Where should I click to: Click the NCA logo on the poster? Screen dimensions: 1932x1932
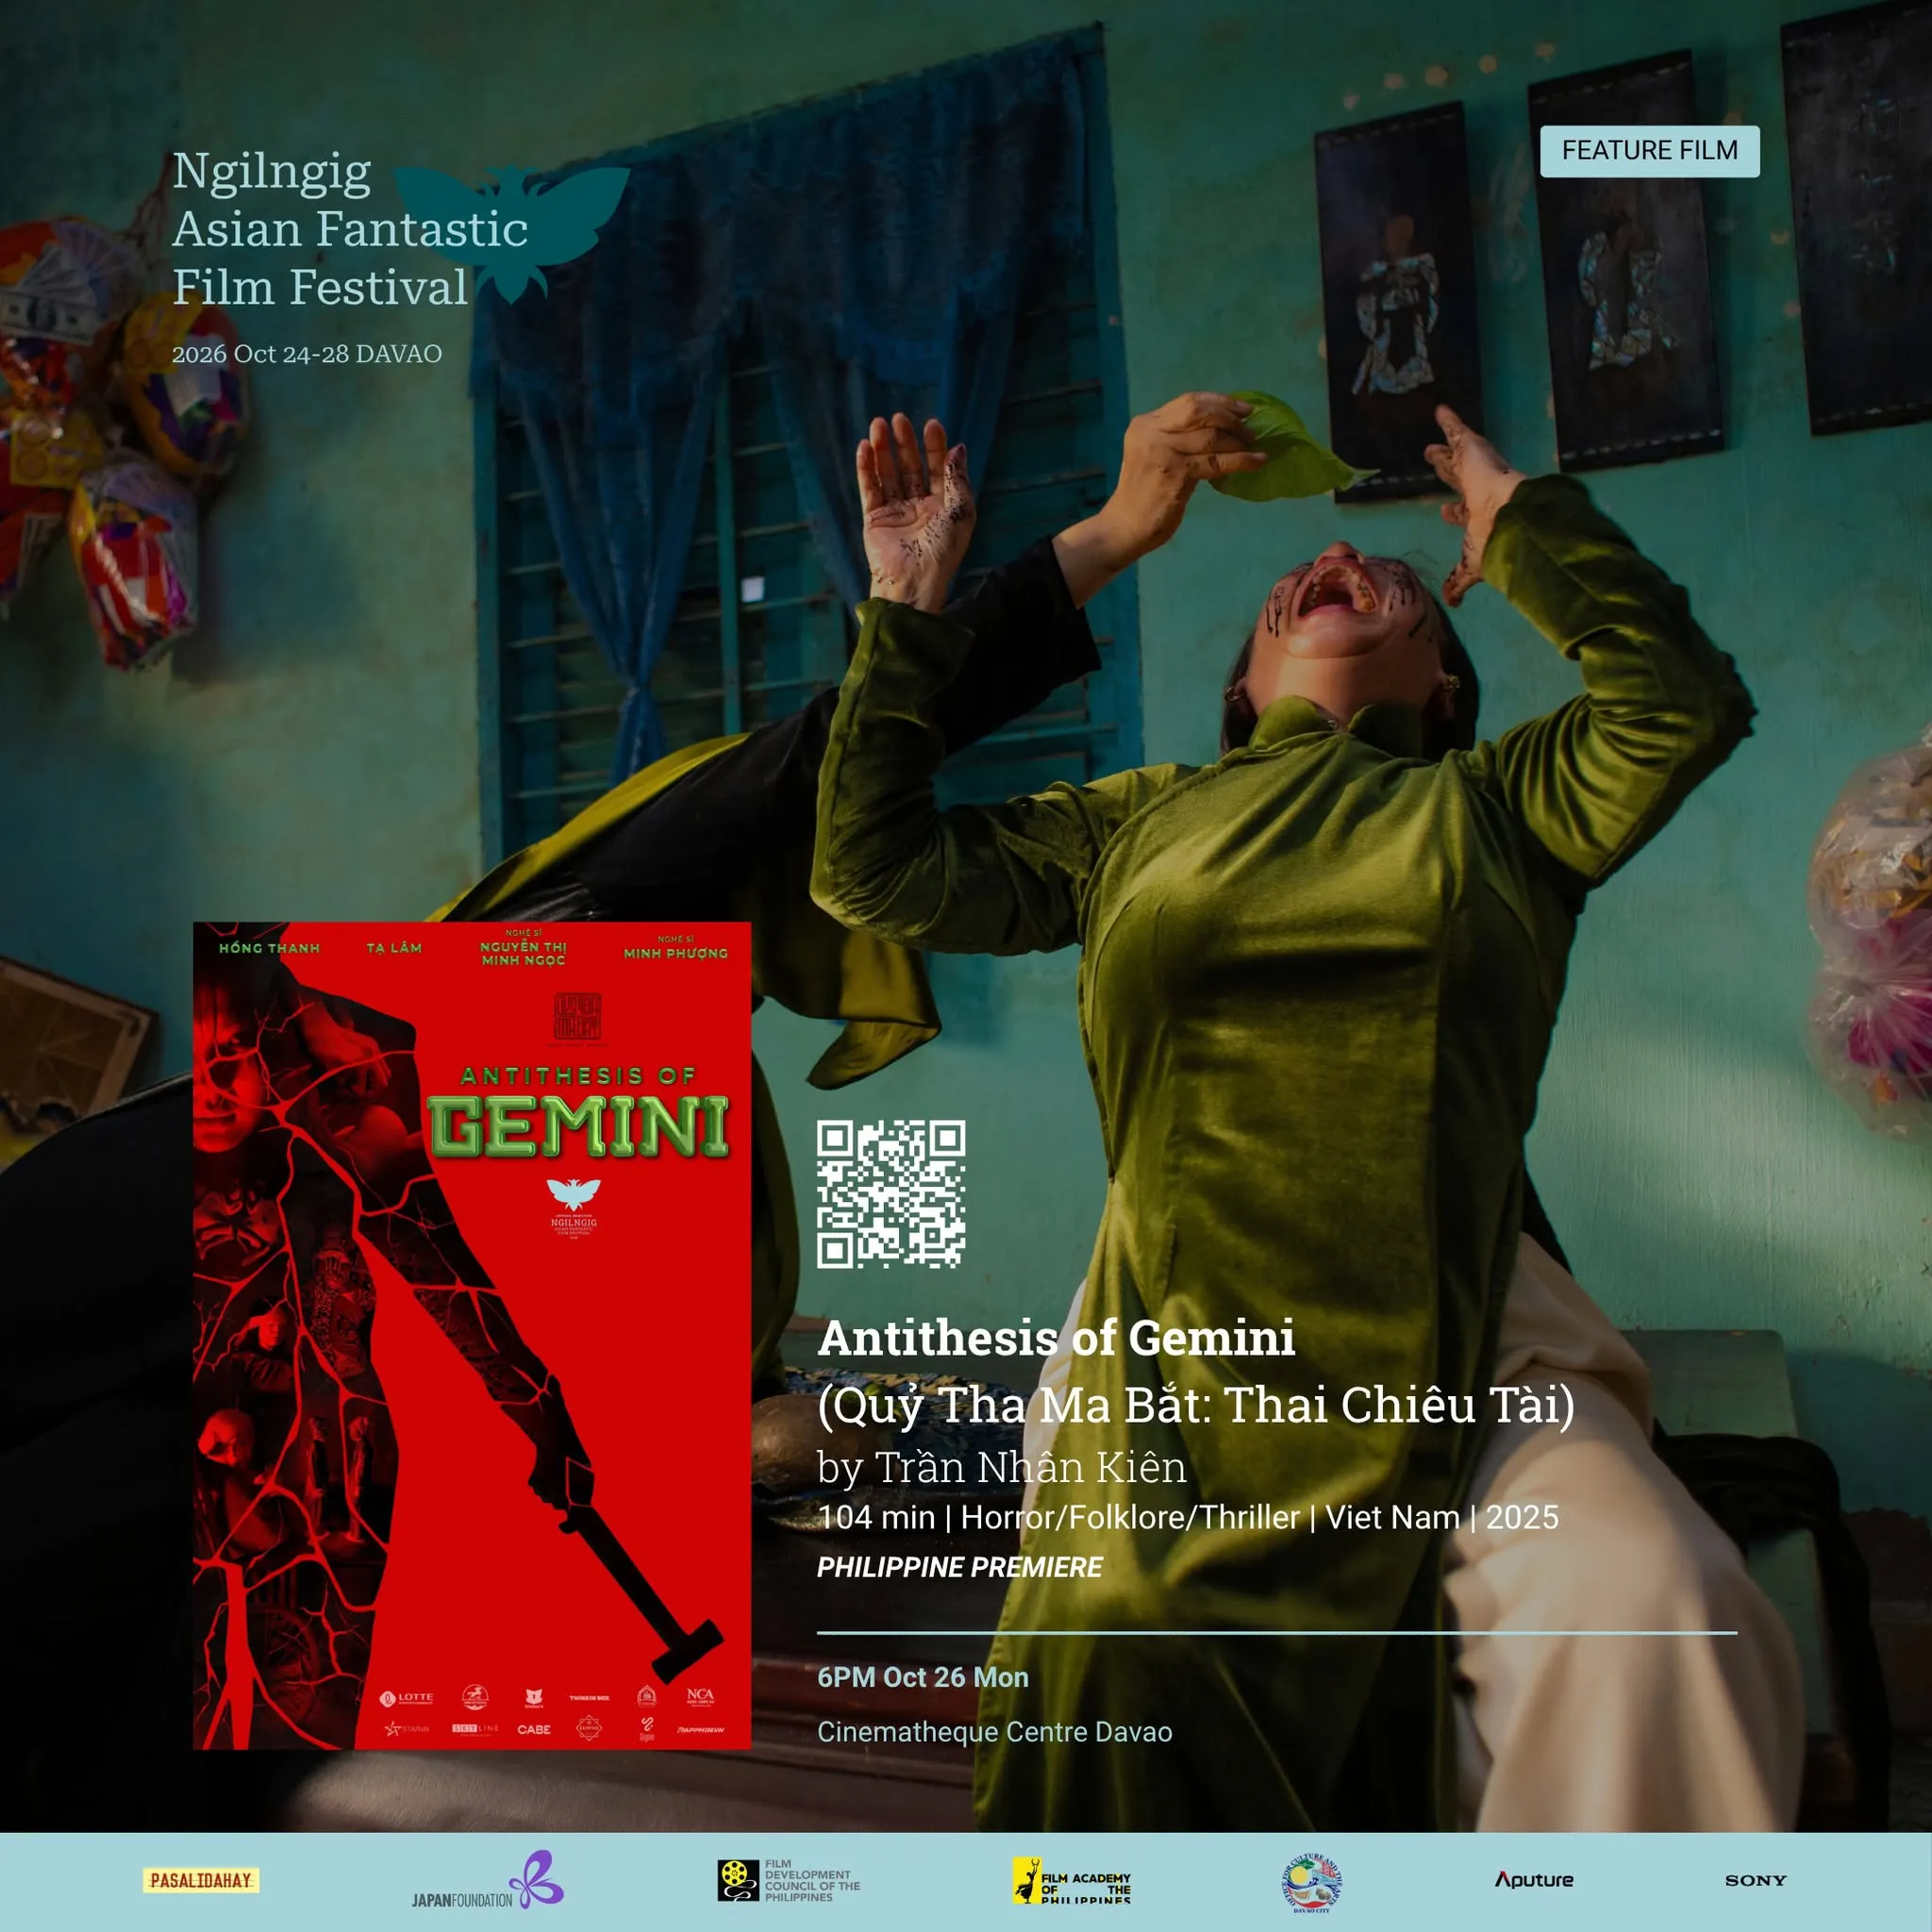click(700, 1696)
